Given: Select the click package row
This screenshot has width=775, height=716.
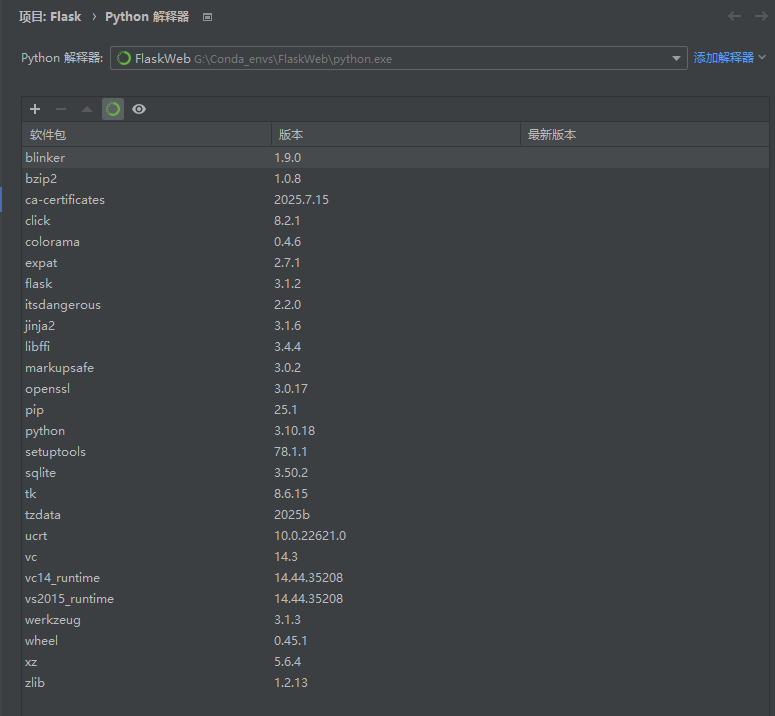Looking at the screenshot, I should 395,220.
